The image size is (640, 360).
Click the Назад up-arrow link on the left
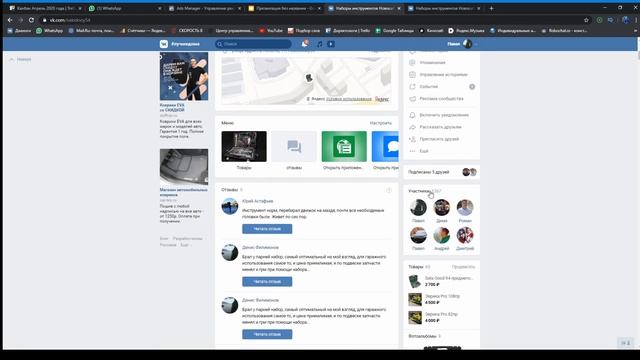pos(20,60)
